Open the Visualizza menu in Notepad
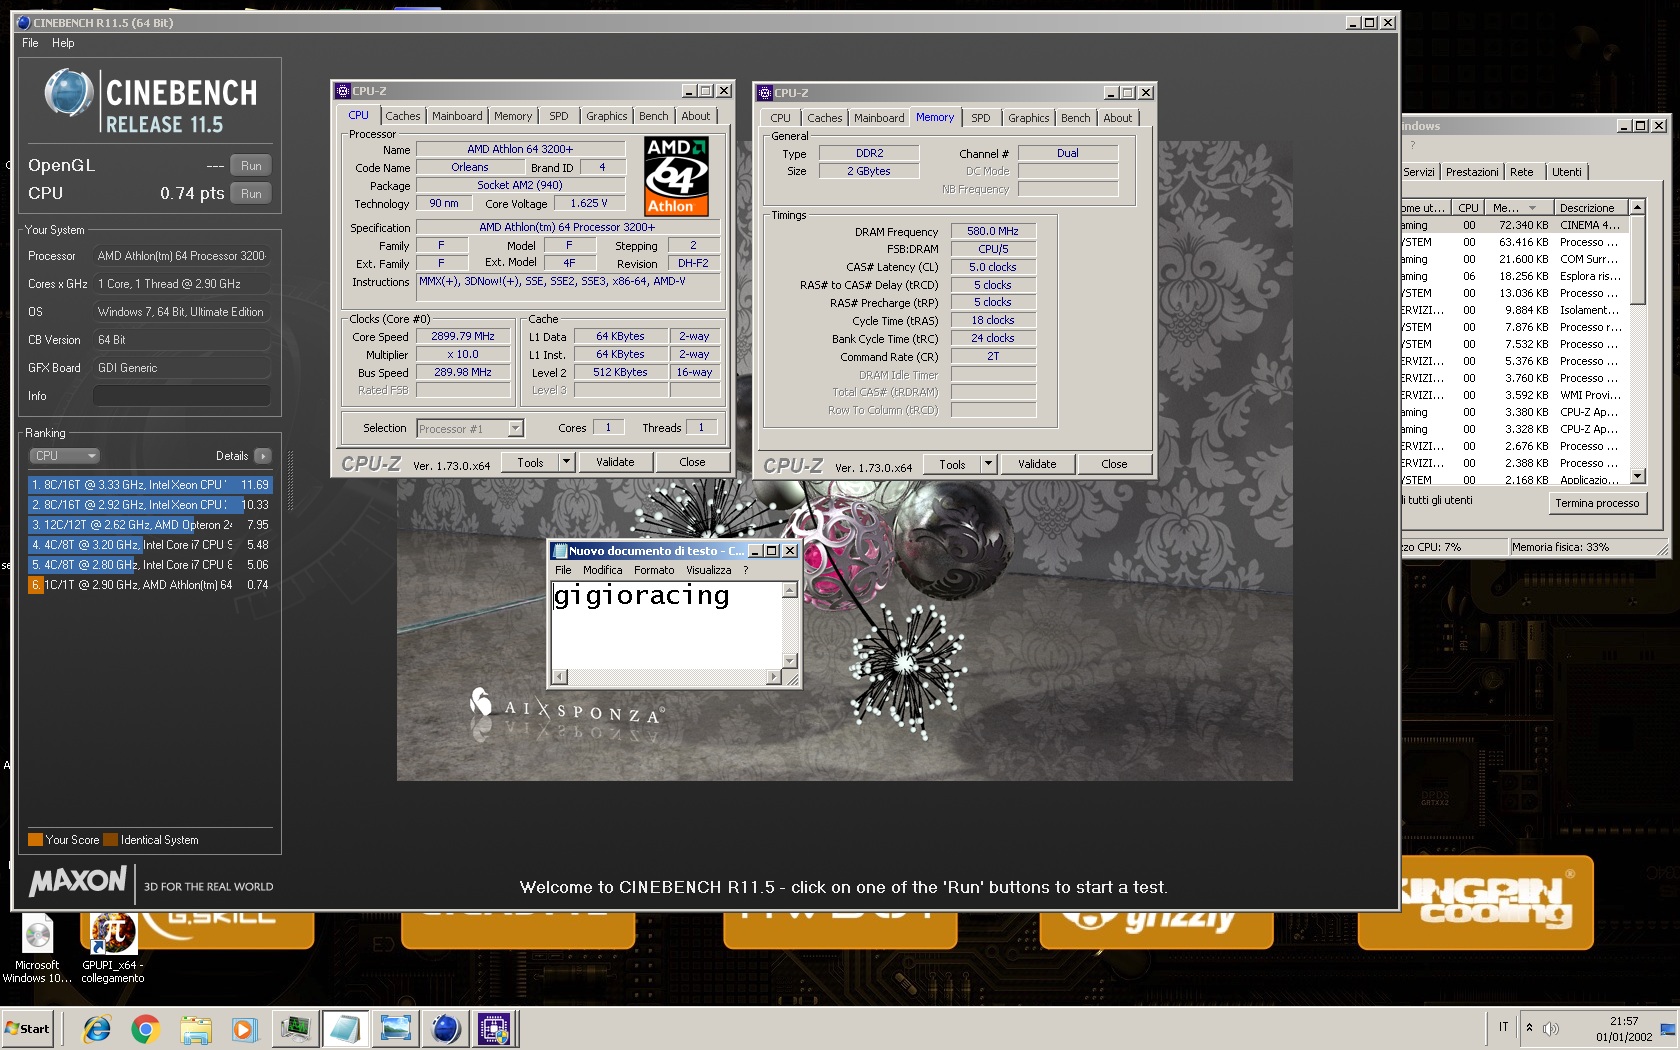The image size is (1680, 1050). point(709,570)
